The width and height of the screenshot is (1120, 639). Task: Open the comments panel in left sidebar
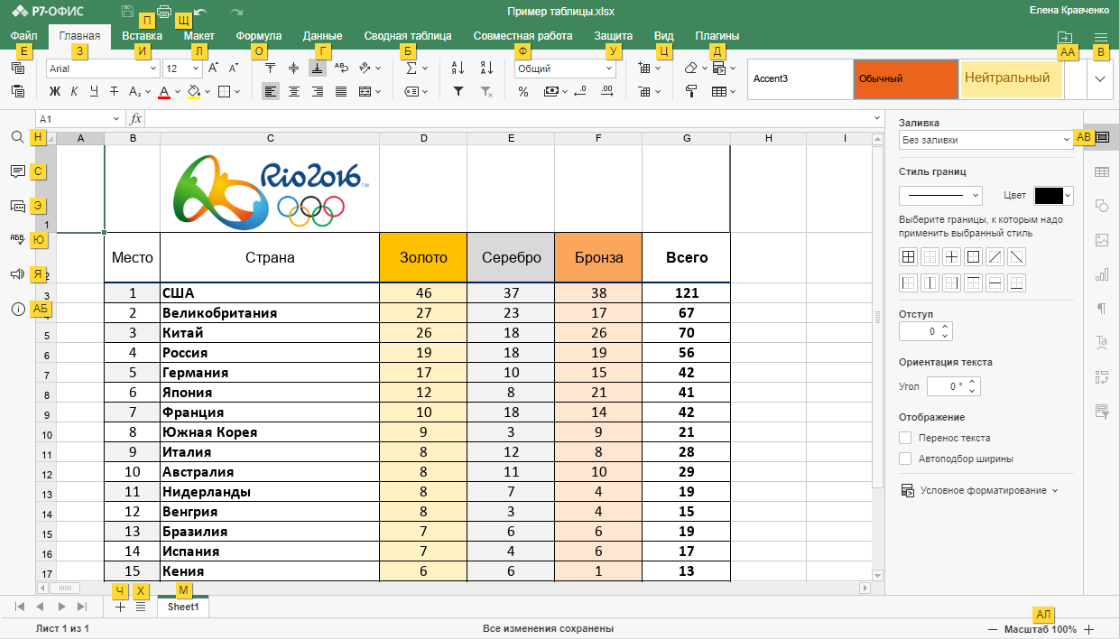(18, 171)
